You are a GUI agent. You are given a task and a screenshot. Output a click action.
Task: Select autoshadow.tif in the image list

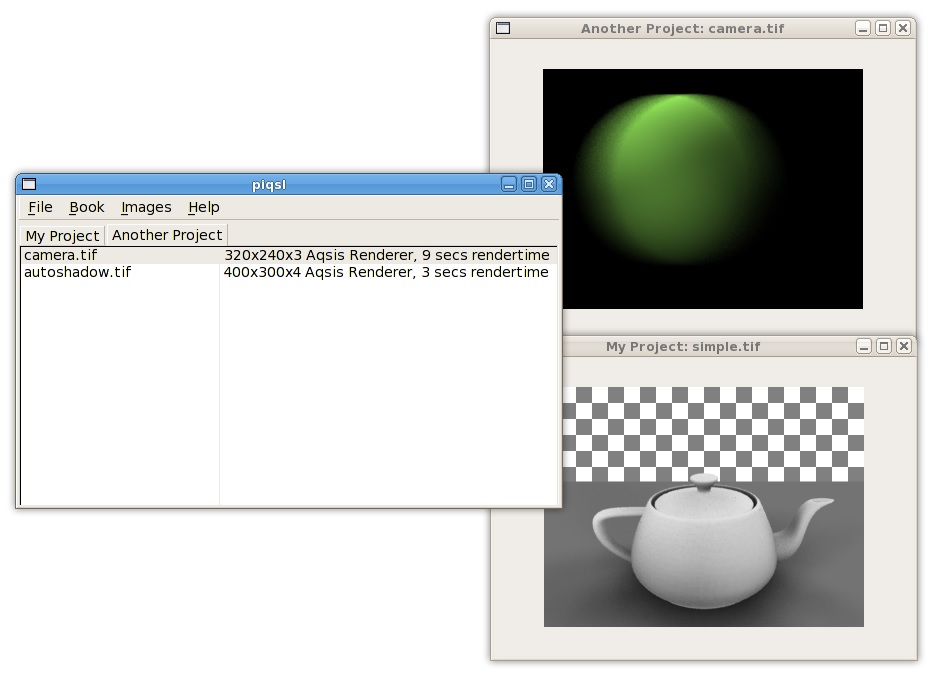(x=75, y=272)
